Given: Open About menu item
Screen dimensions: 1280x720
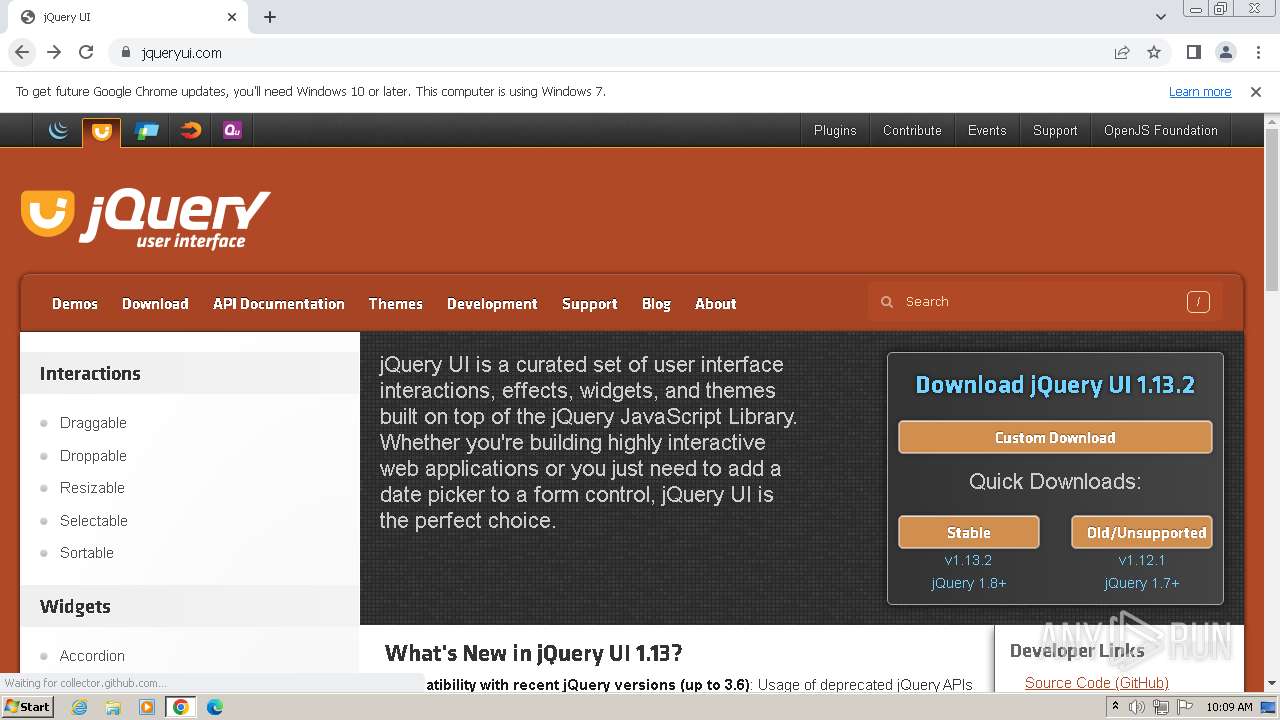Looking at the screenshot, I should pos(716,304).
